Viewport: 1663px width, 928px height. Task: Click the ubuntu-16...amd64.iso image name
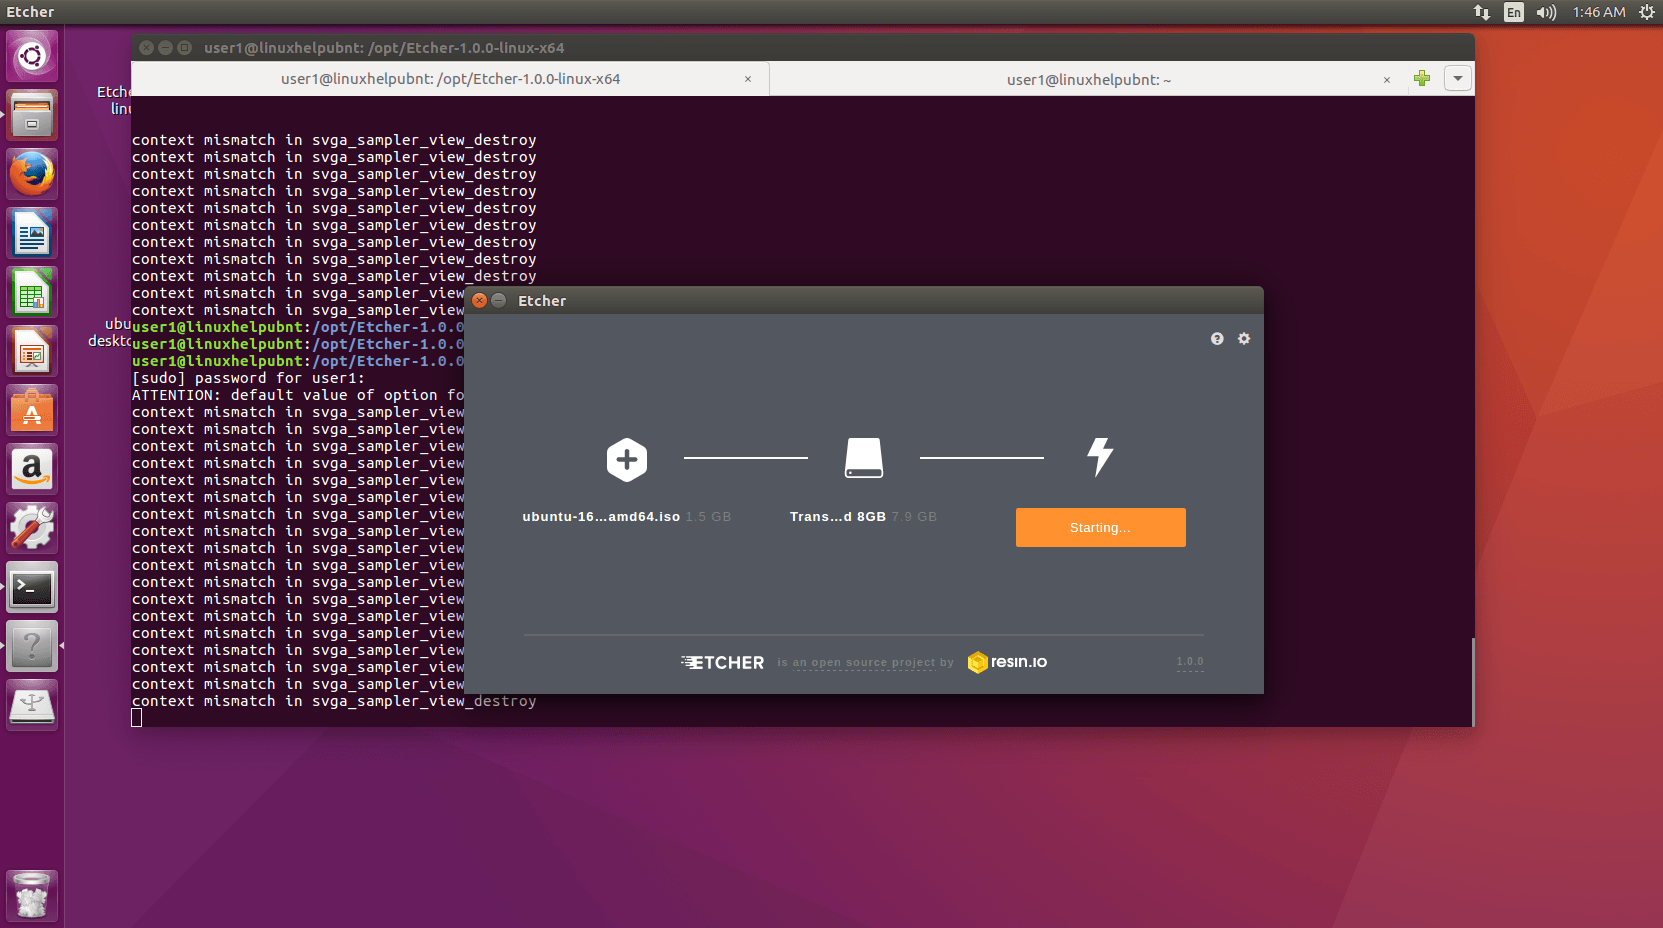pyautogui.click(x=601, y=517)
